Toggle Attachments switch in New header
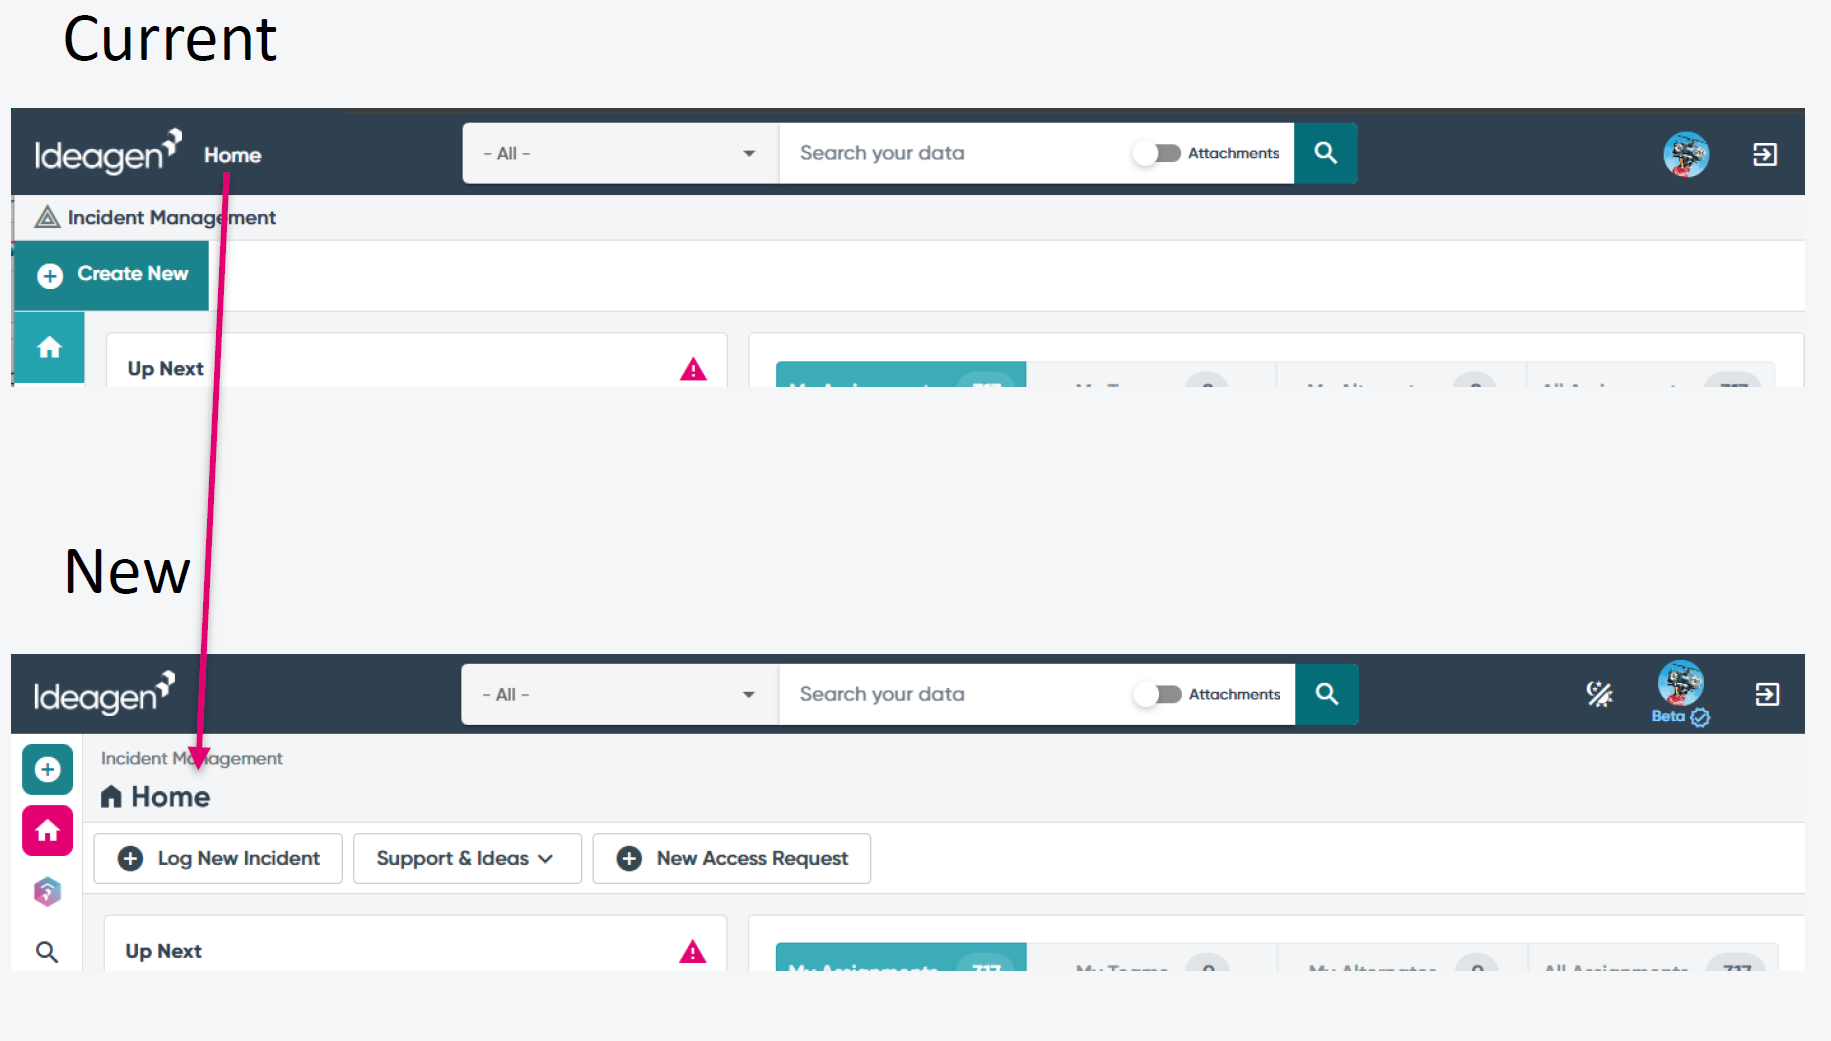Viewport: 1831px width, 1041px height. [1157, 694]
